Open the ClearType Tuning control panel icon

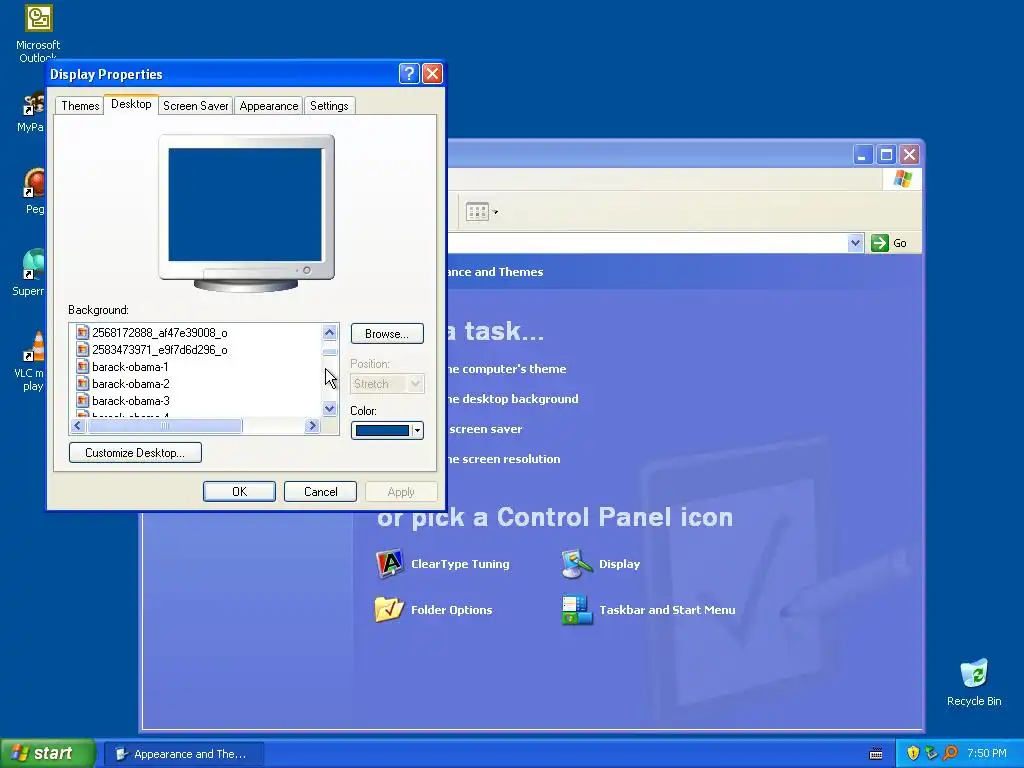(390, 564)
